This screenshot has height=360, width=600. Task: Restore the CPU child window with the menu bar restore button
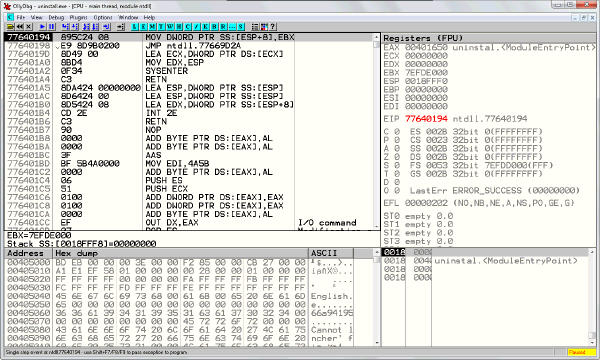[584, 17]
